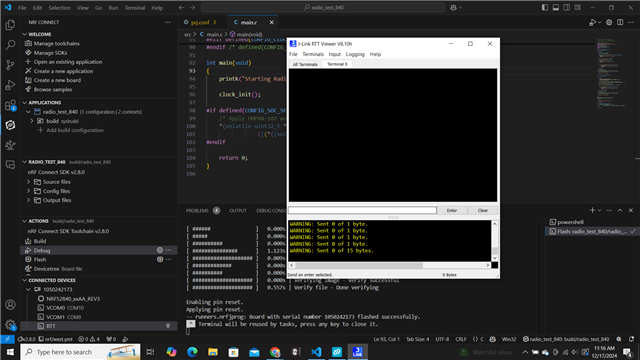
Task: Open Logging menu in RTT Viewer
Action: 355,54
